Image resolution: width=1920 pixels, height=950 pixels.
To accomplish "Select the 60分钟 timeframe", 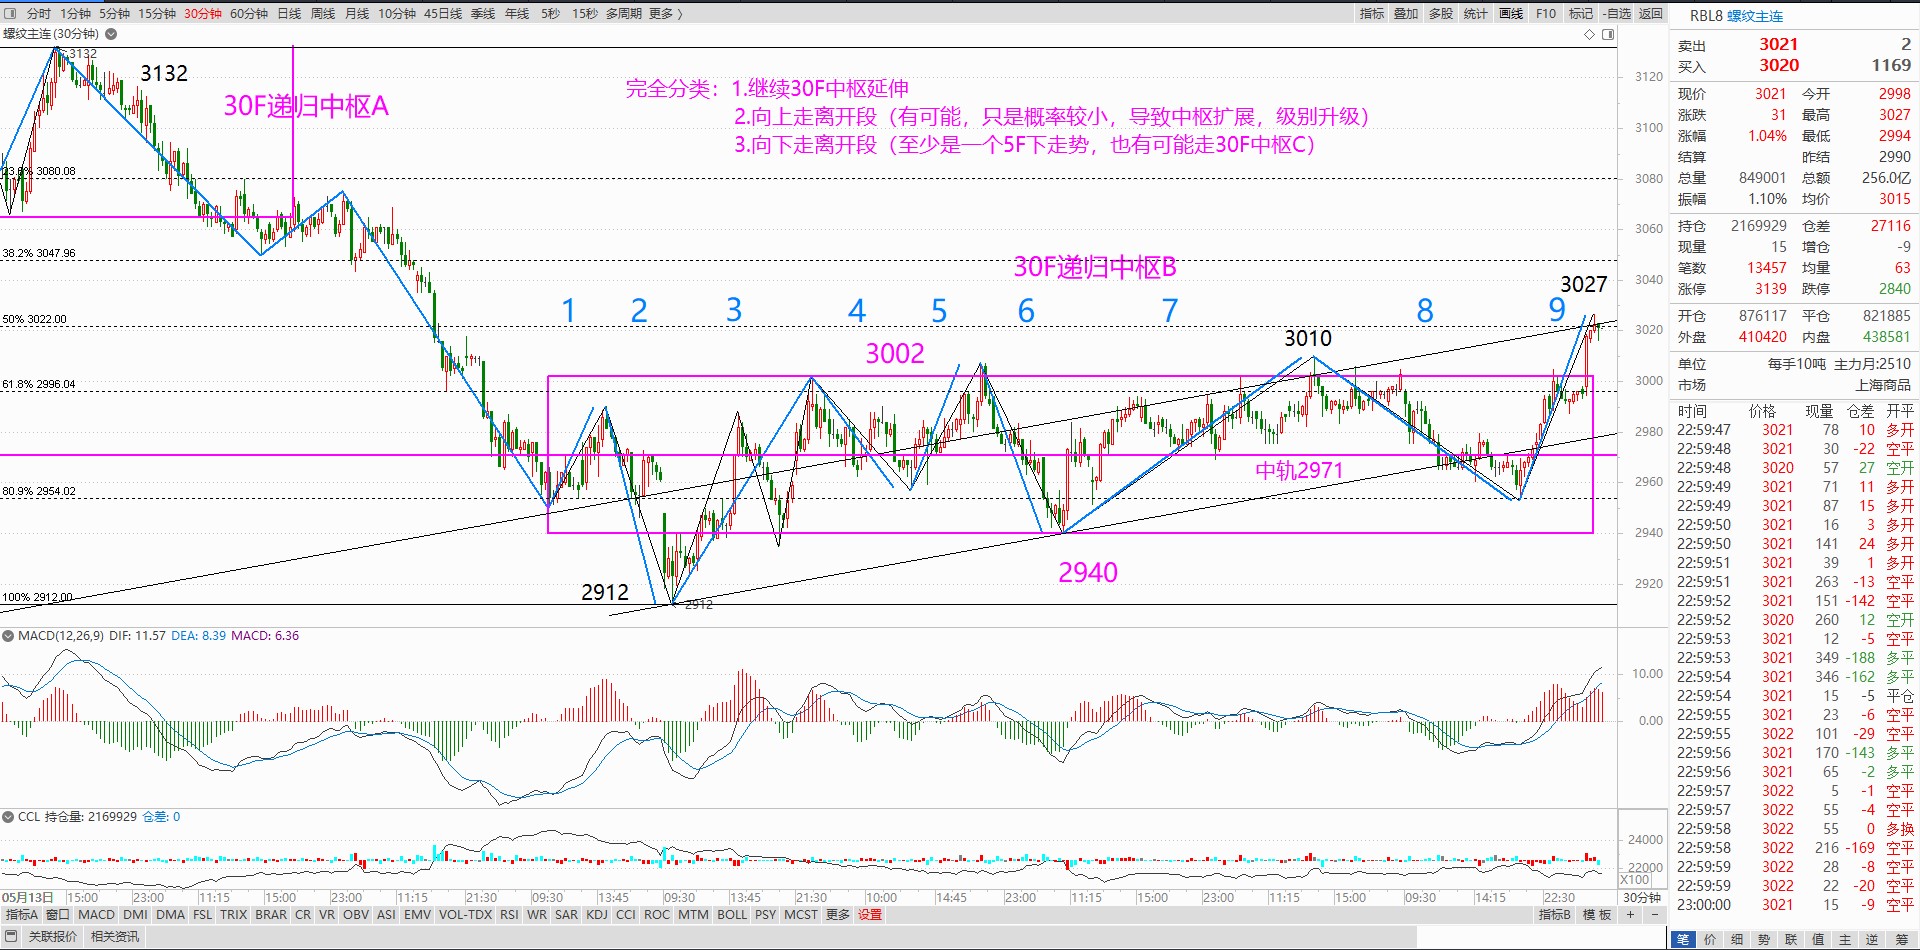I will [249, 14].
